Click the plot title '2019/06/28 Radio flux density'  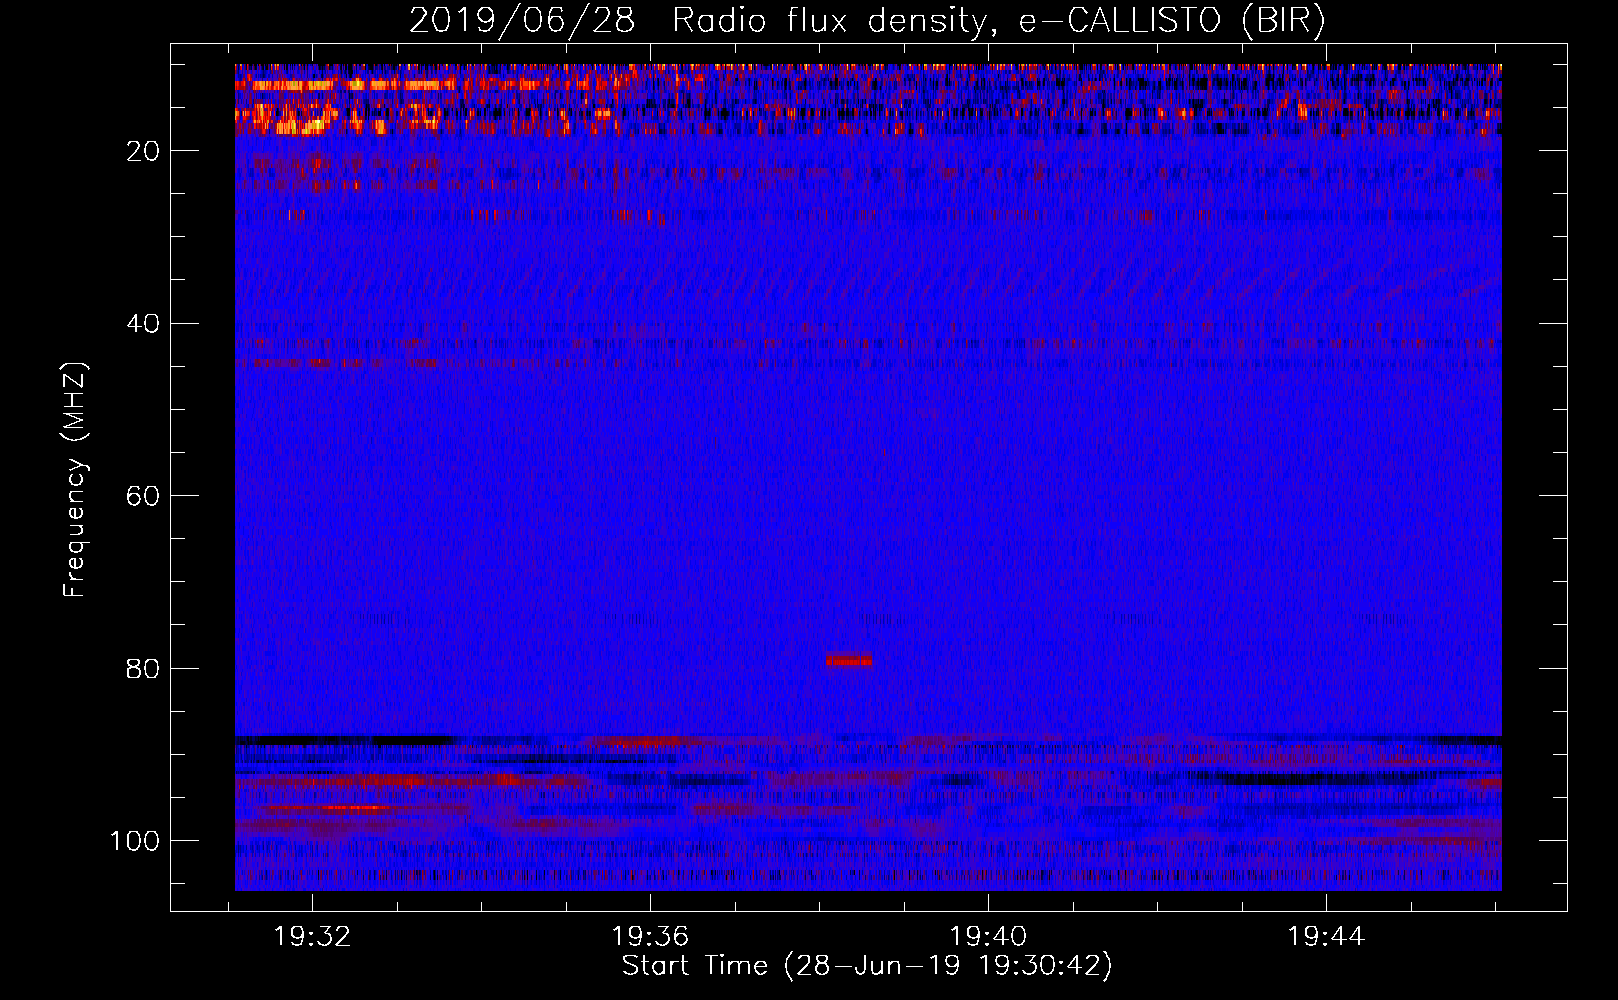867,21
